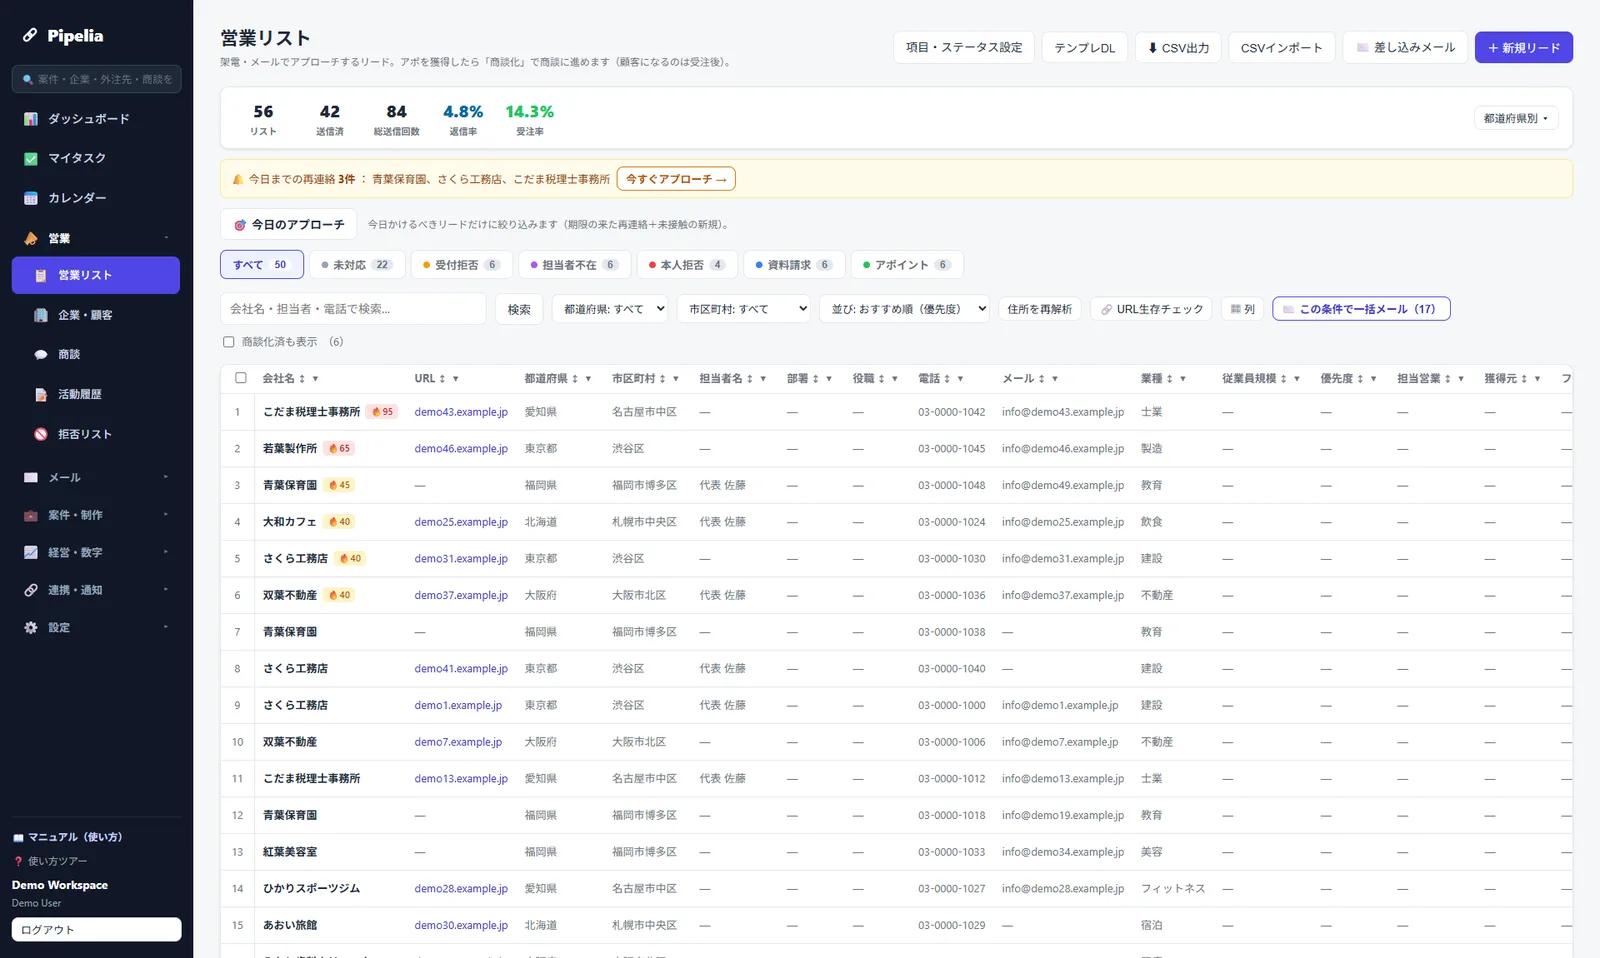Open the カレンダー calendar icon
This screenshot has width=1600, height=958.
click(31, 198)
